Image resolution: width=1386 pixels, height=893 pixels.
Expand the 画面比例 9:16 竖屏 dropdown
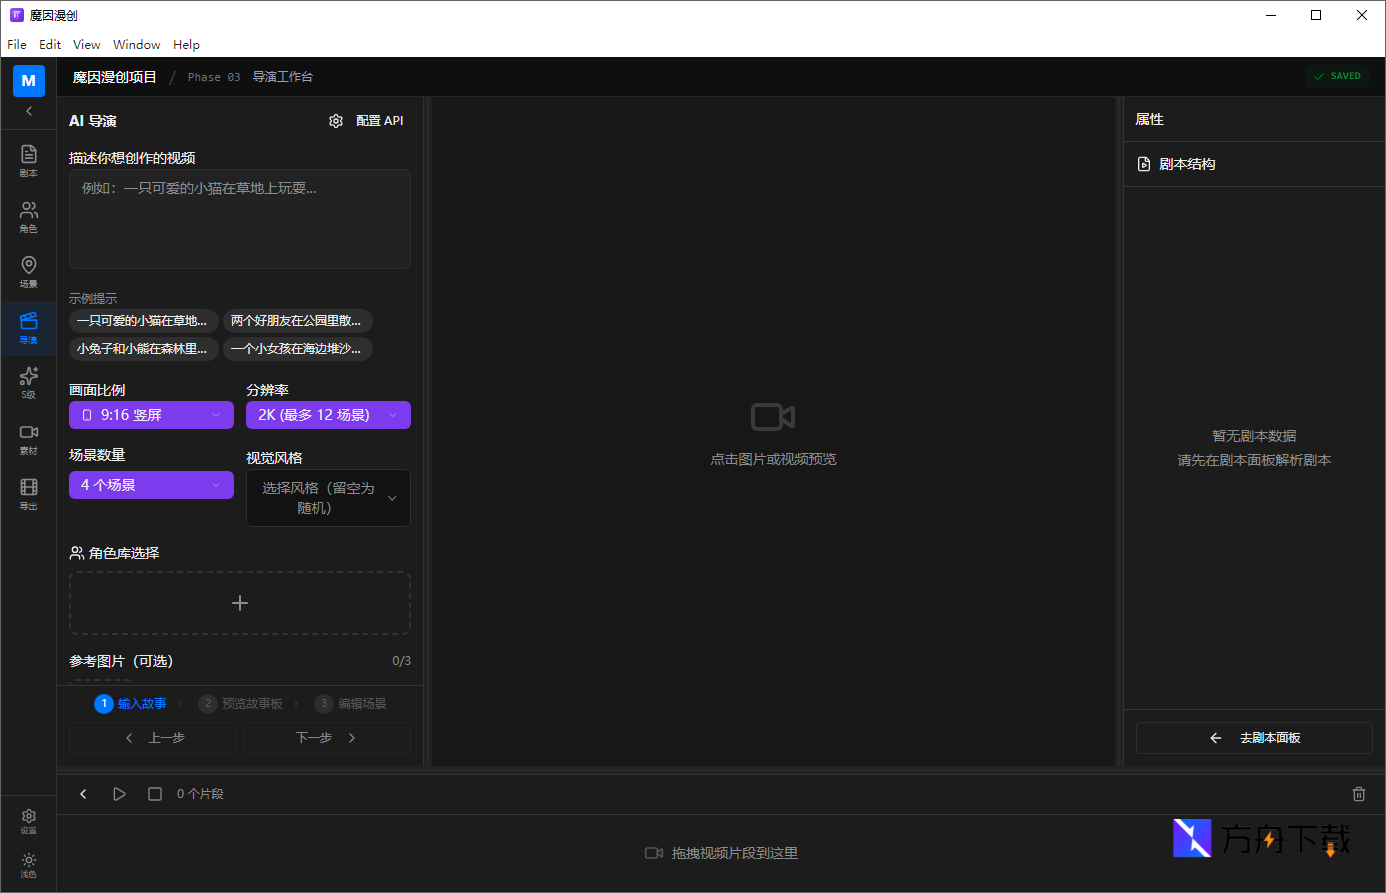click(x=151, y=415)
